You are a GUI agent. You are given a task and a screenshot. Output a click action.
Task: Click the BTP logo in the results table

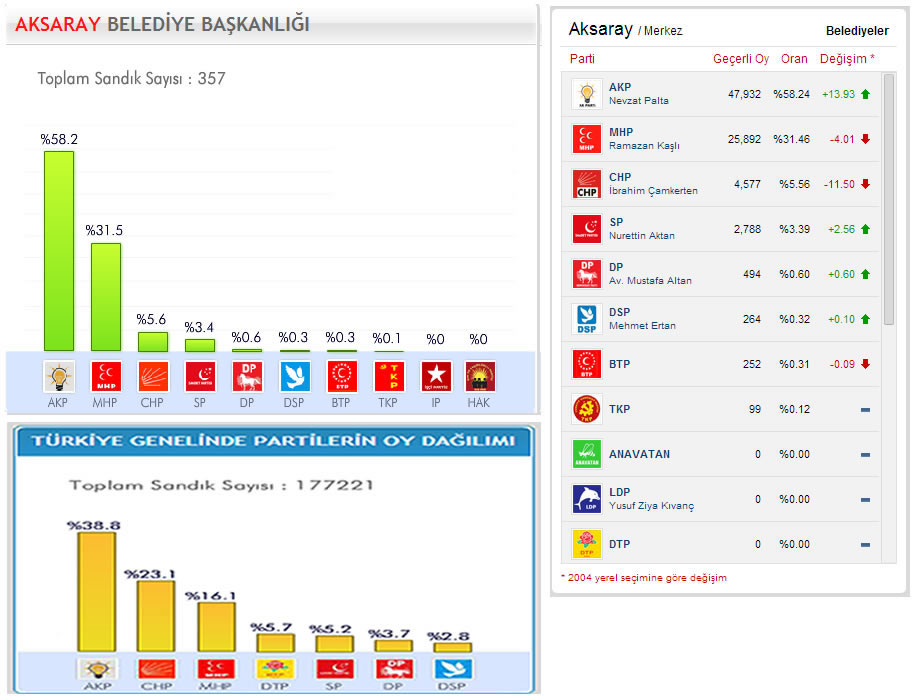[x=587, y=364]
